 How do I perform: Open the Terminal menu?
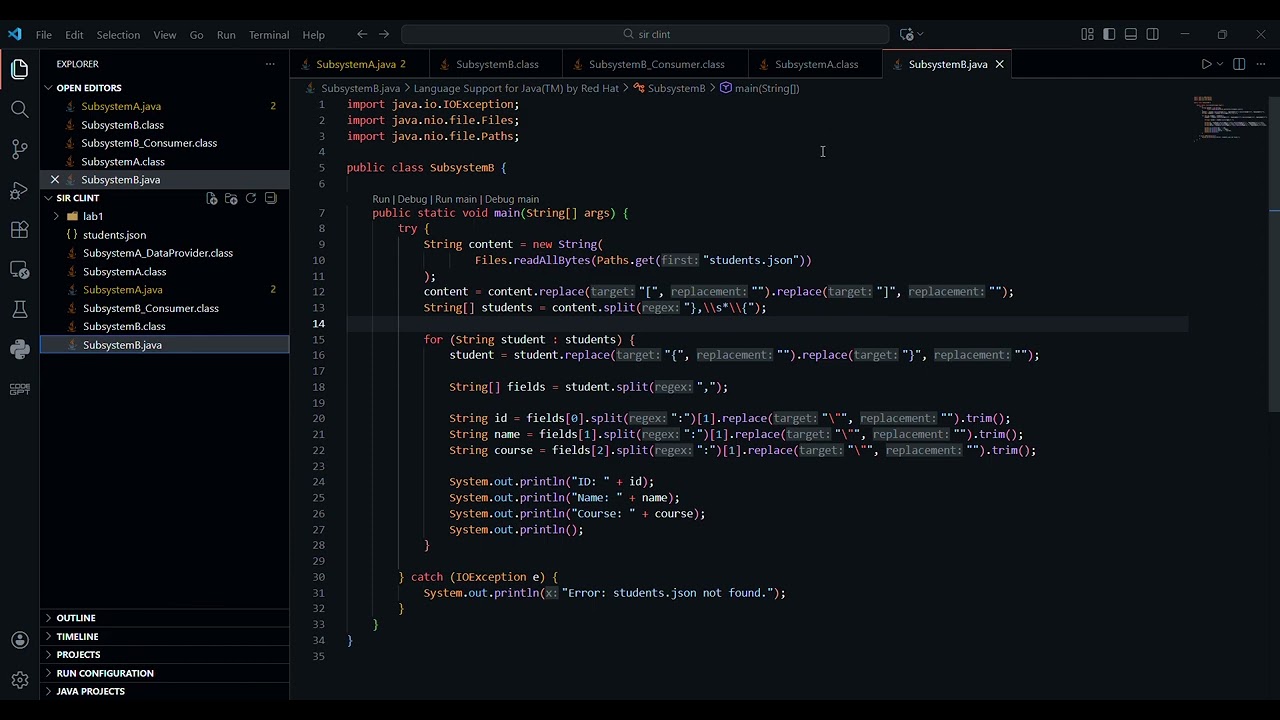[x=269, y=34]
